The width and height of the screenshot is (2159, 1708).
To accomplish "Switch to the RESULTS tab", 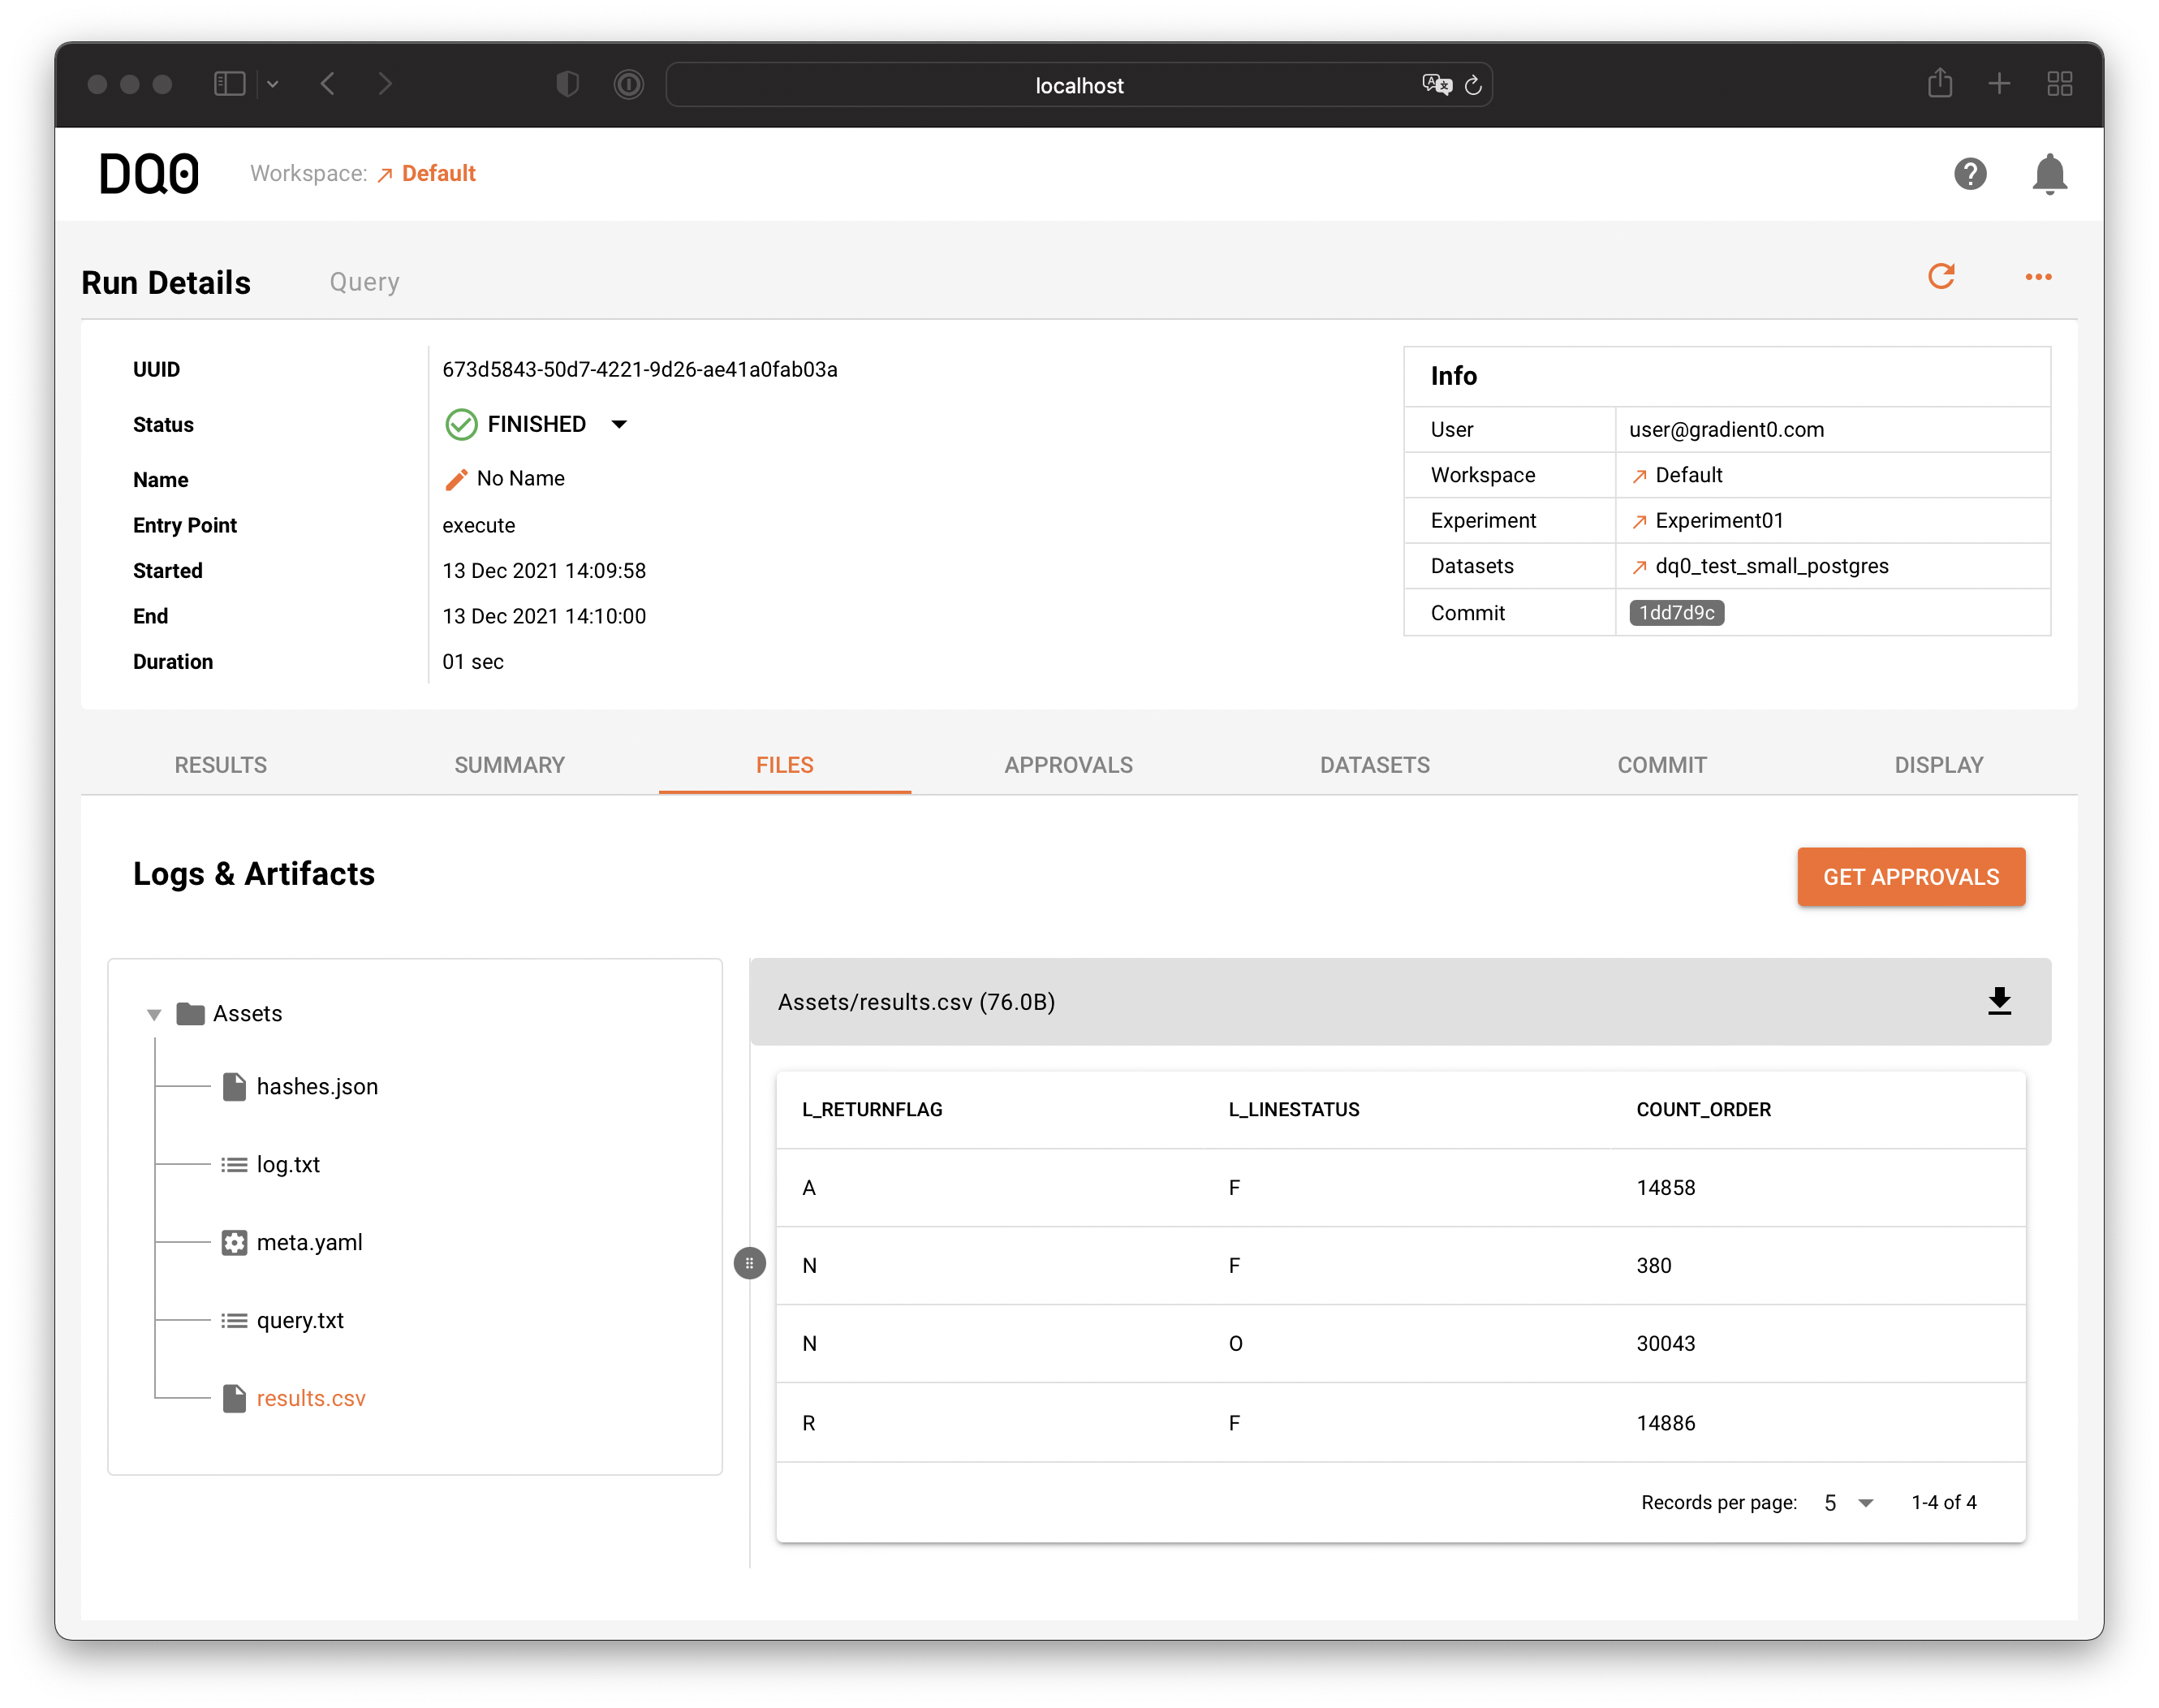I will point(220,765).
